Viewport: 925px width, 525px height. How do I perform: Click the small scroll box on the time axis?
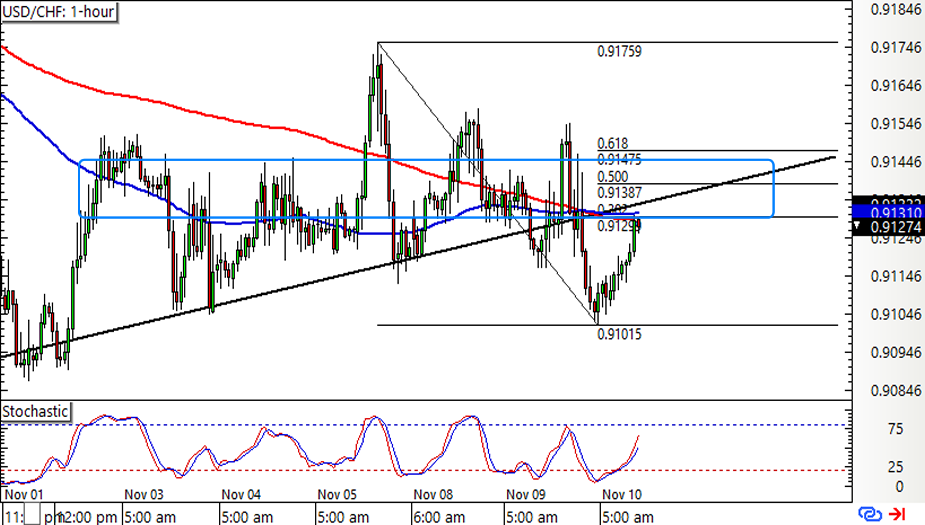click(34, 517)
